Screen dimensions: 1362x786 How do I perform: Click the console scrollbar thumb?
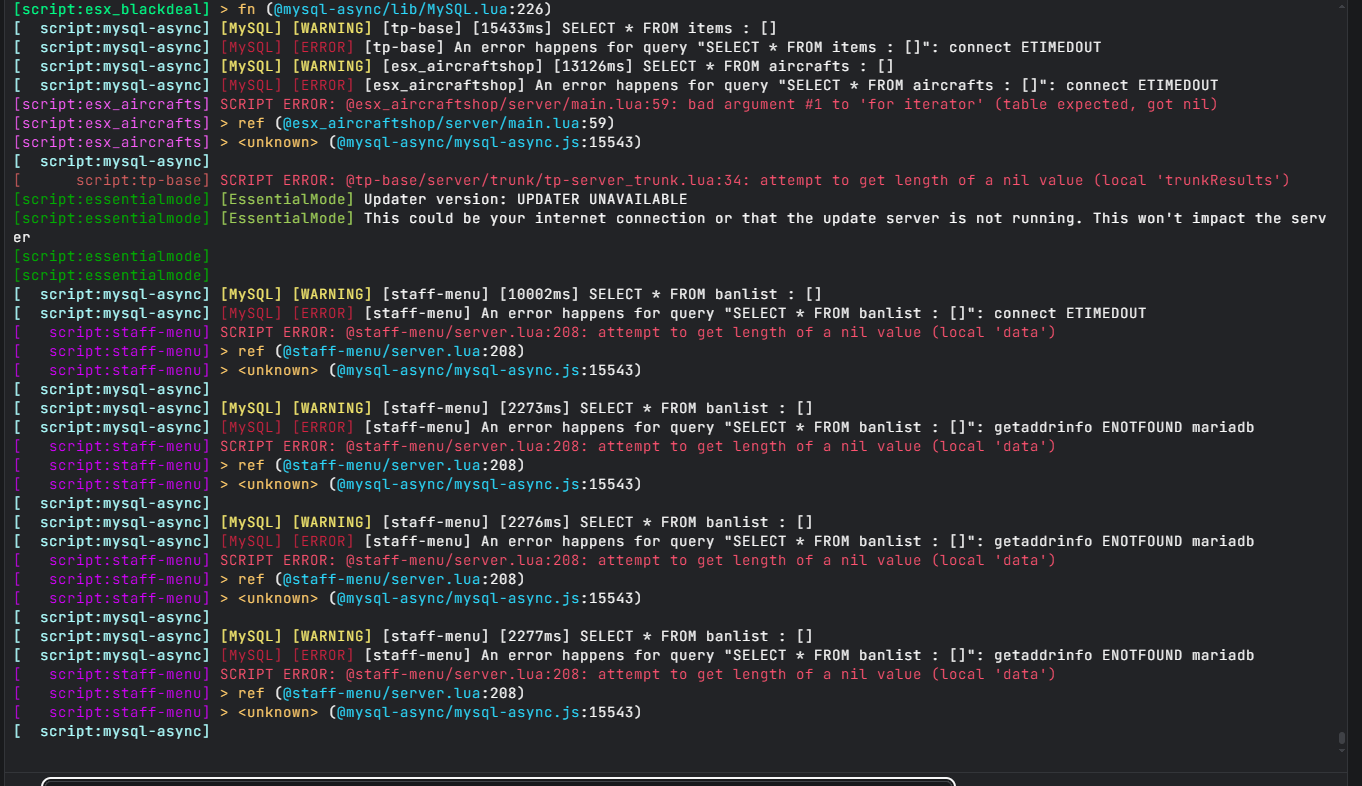1342,740
